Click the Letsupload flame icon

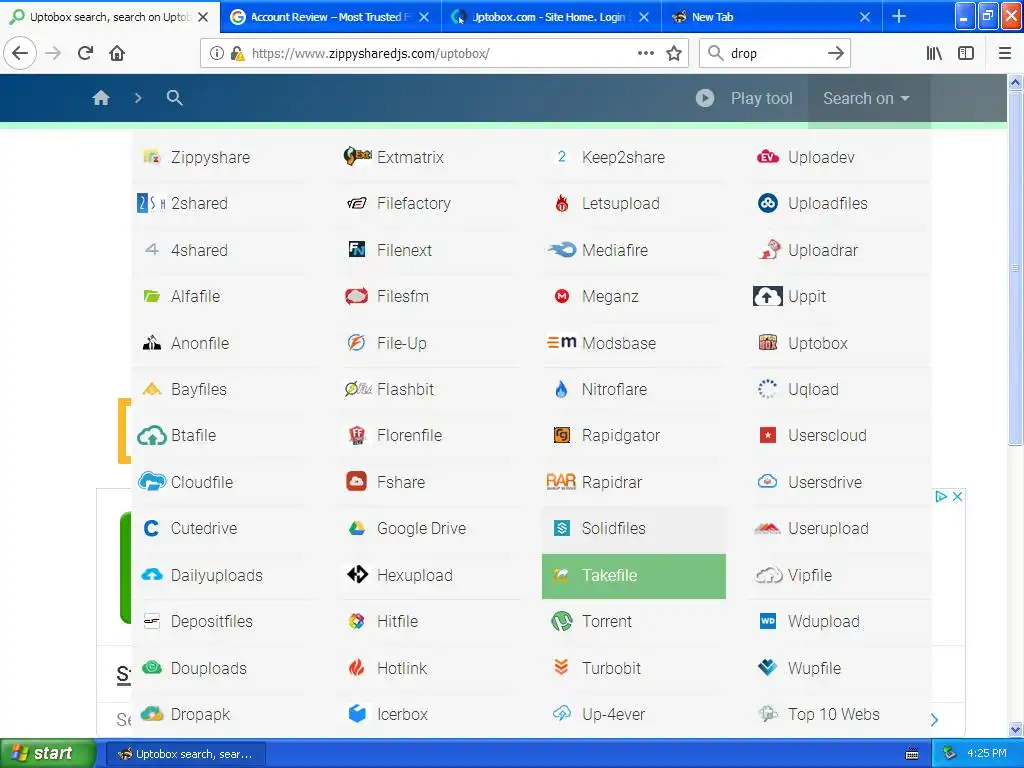point(562,204)
